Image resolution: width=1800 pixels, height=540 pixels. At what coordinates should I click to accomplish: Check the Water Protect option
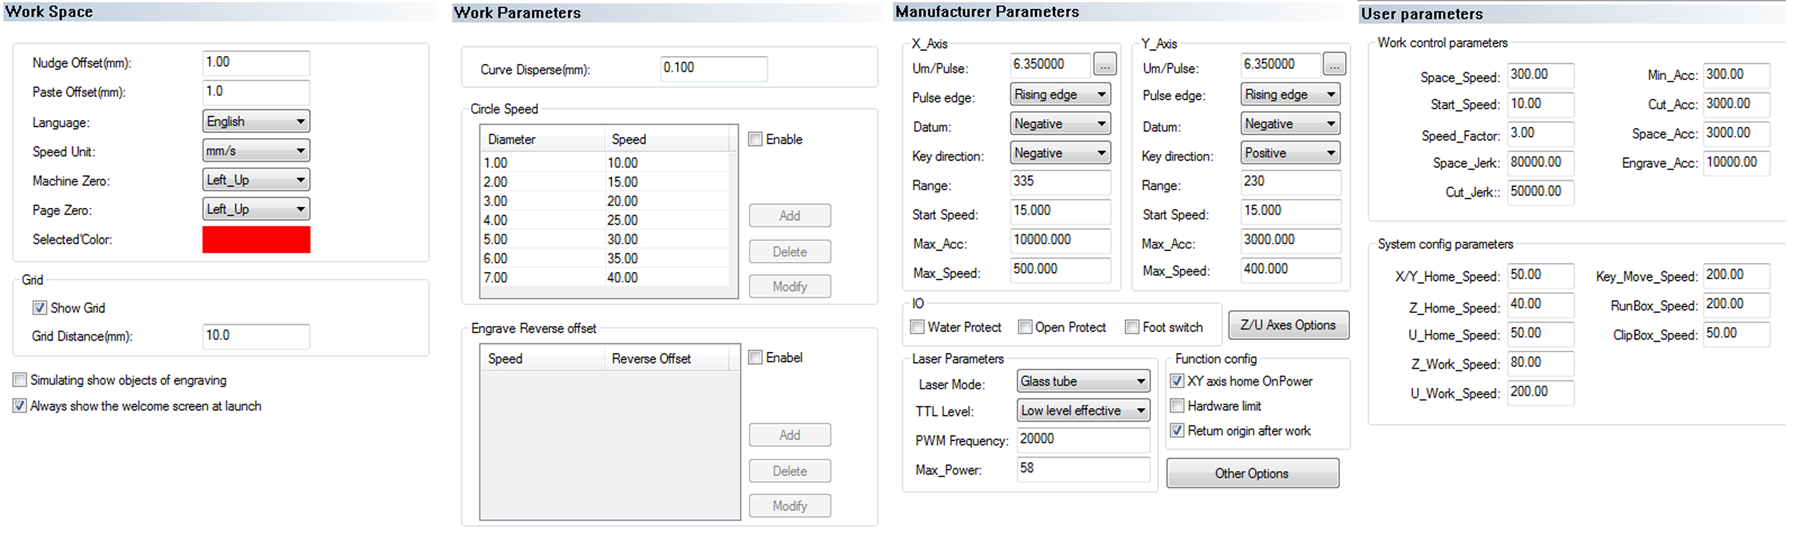click(x=917, y=327)
